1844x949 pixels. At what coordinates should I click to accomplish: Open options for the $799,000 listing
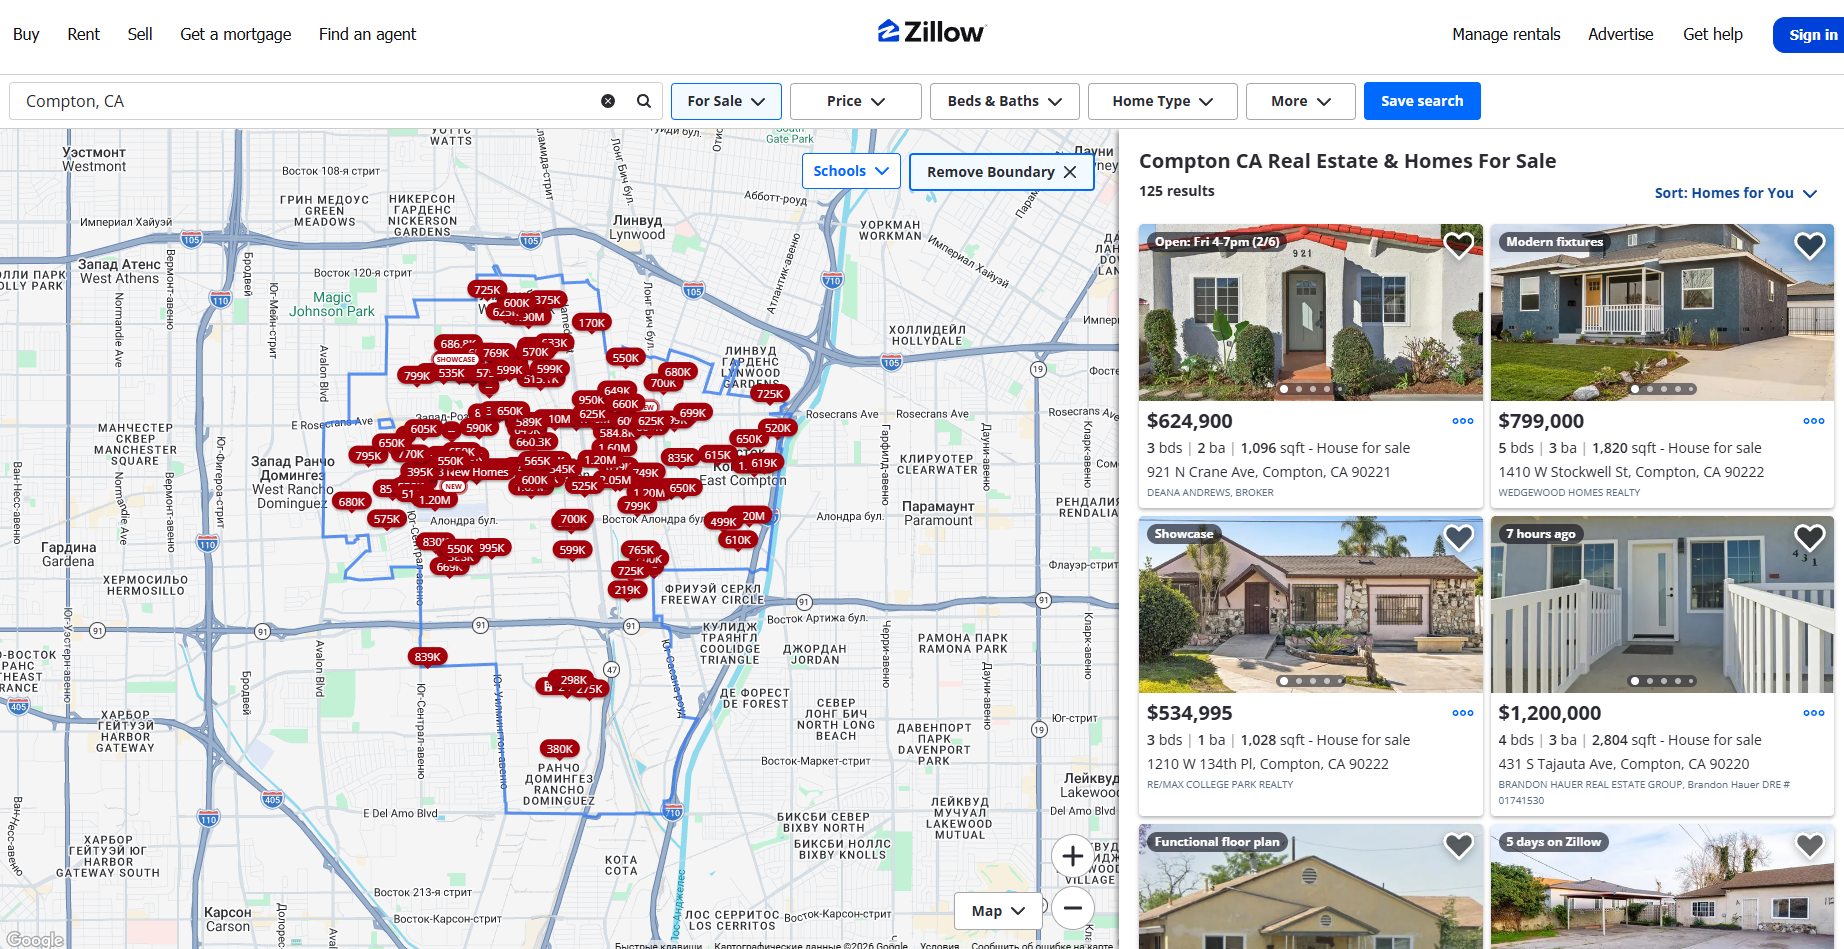[x=1814, y=421]
